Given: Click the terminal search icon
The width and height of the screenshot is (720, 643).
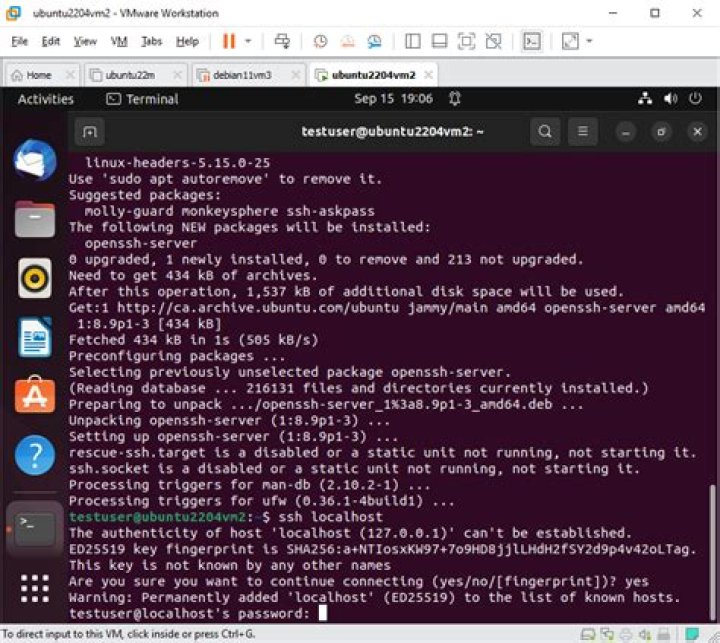Looking at the screenshot, I should click(545, 132).
